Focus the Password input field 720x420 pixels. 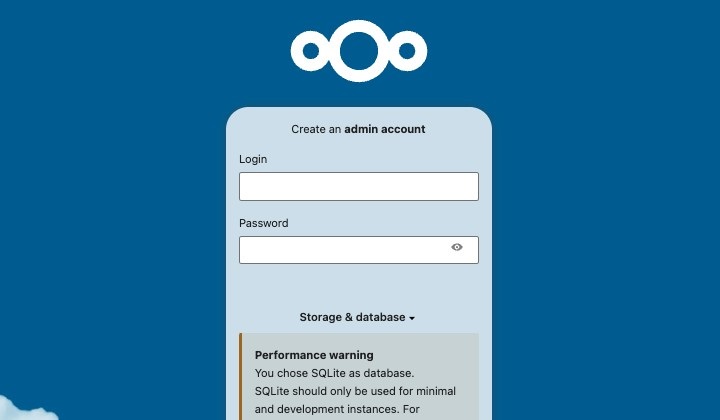[x=340, y=250]
